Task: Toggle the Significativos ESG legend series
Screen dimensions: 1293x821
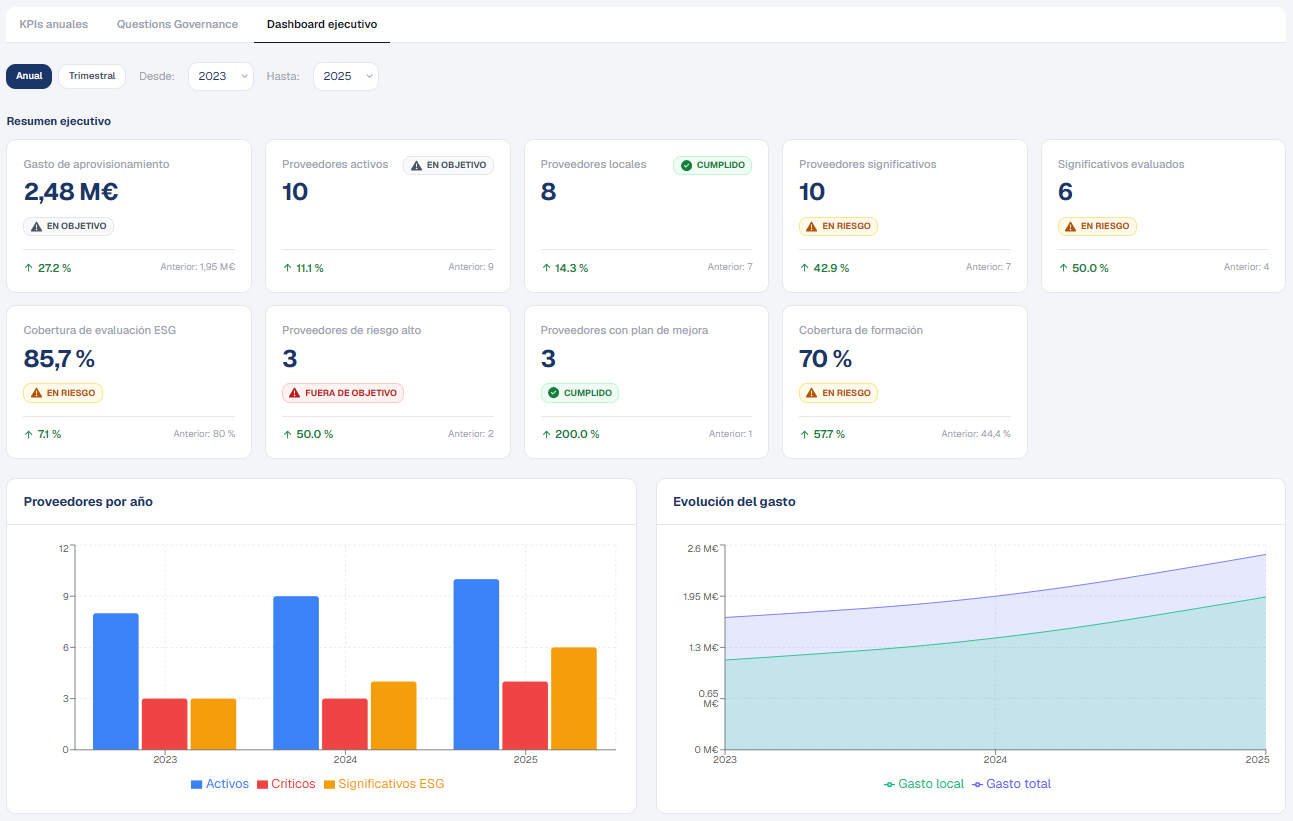Action: (x=384, y=784)
